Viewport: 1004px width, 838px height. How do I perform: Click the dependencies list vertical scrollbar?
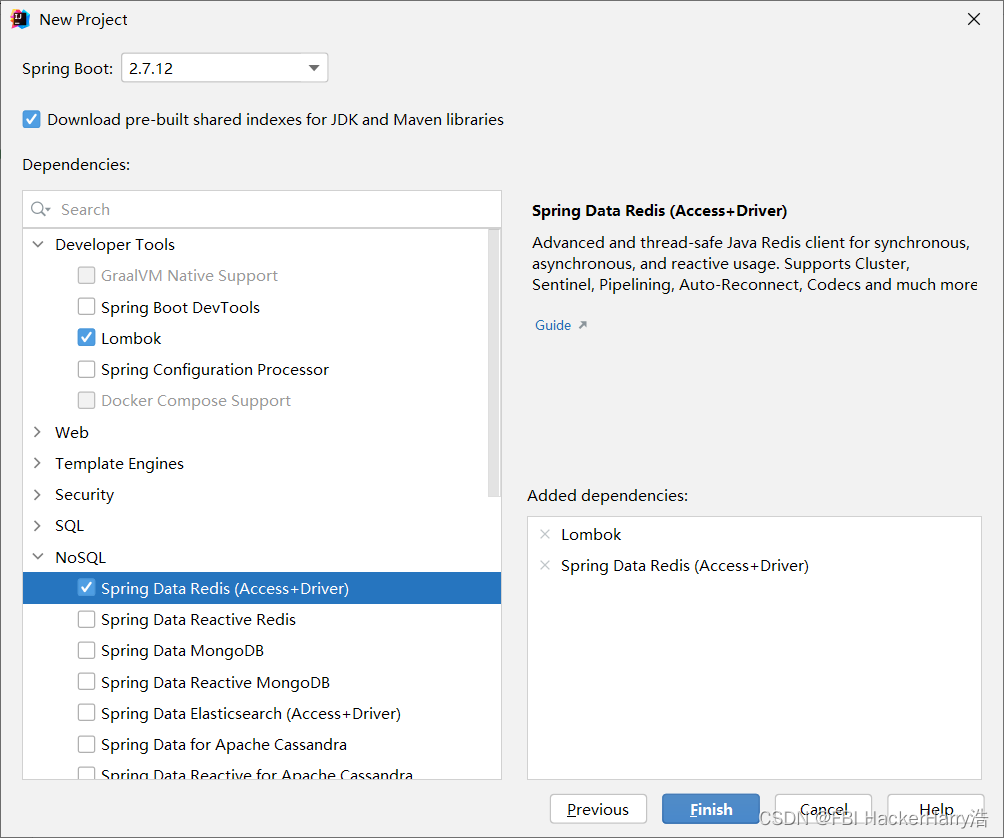coord(494,362)
